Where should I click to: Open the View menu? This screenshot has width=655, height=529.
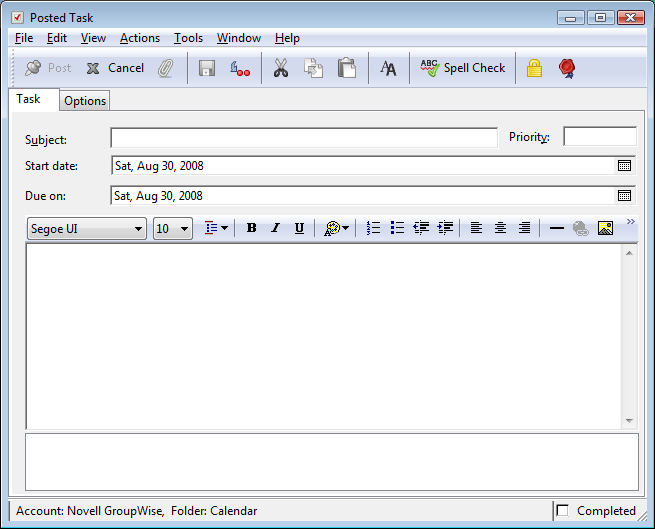click(x=93, y=38)
